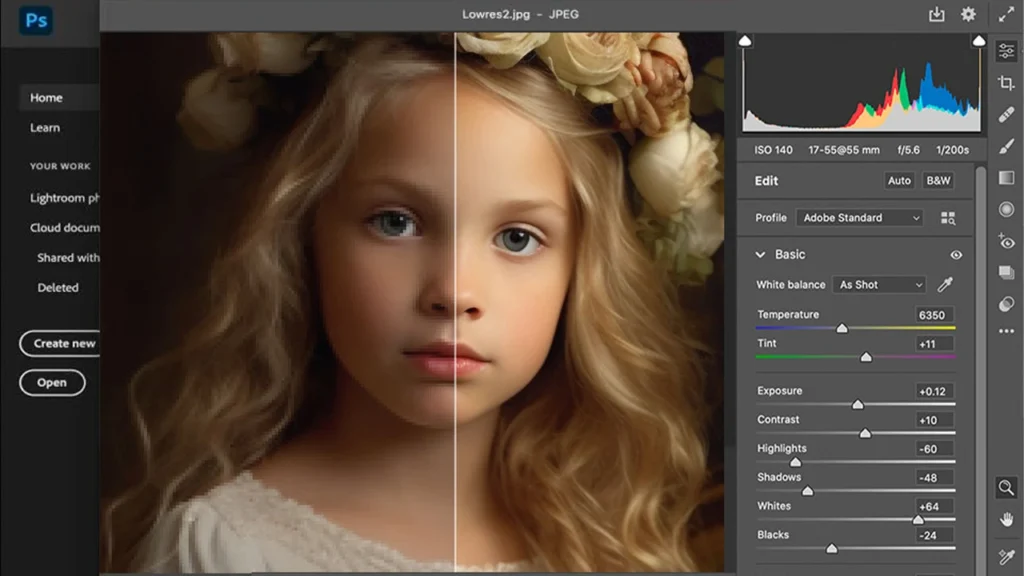Toggle full screen mode arrows icon
This screenshot has height=576, width=1024.
click(1006, 14)
